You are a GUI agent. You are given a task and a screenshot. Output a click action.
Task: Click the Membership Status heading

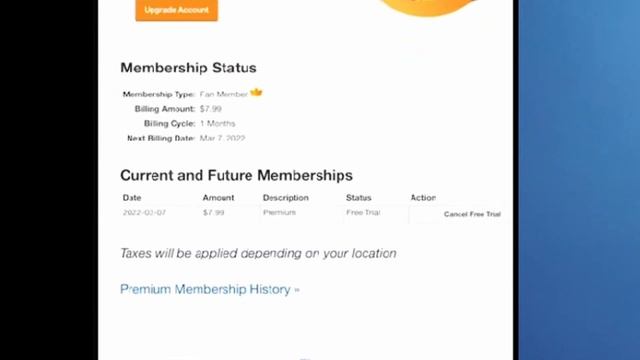pyautogui.click(x=188, y=68)
